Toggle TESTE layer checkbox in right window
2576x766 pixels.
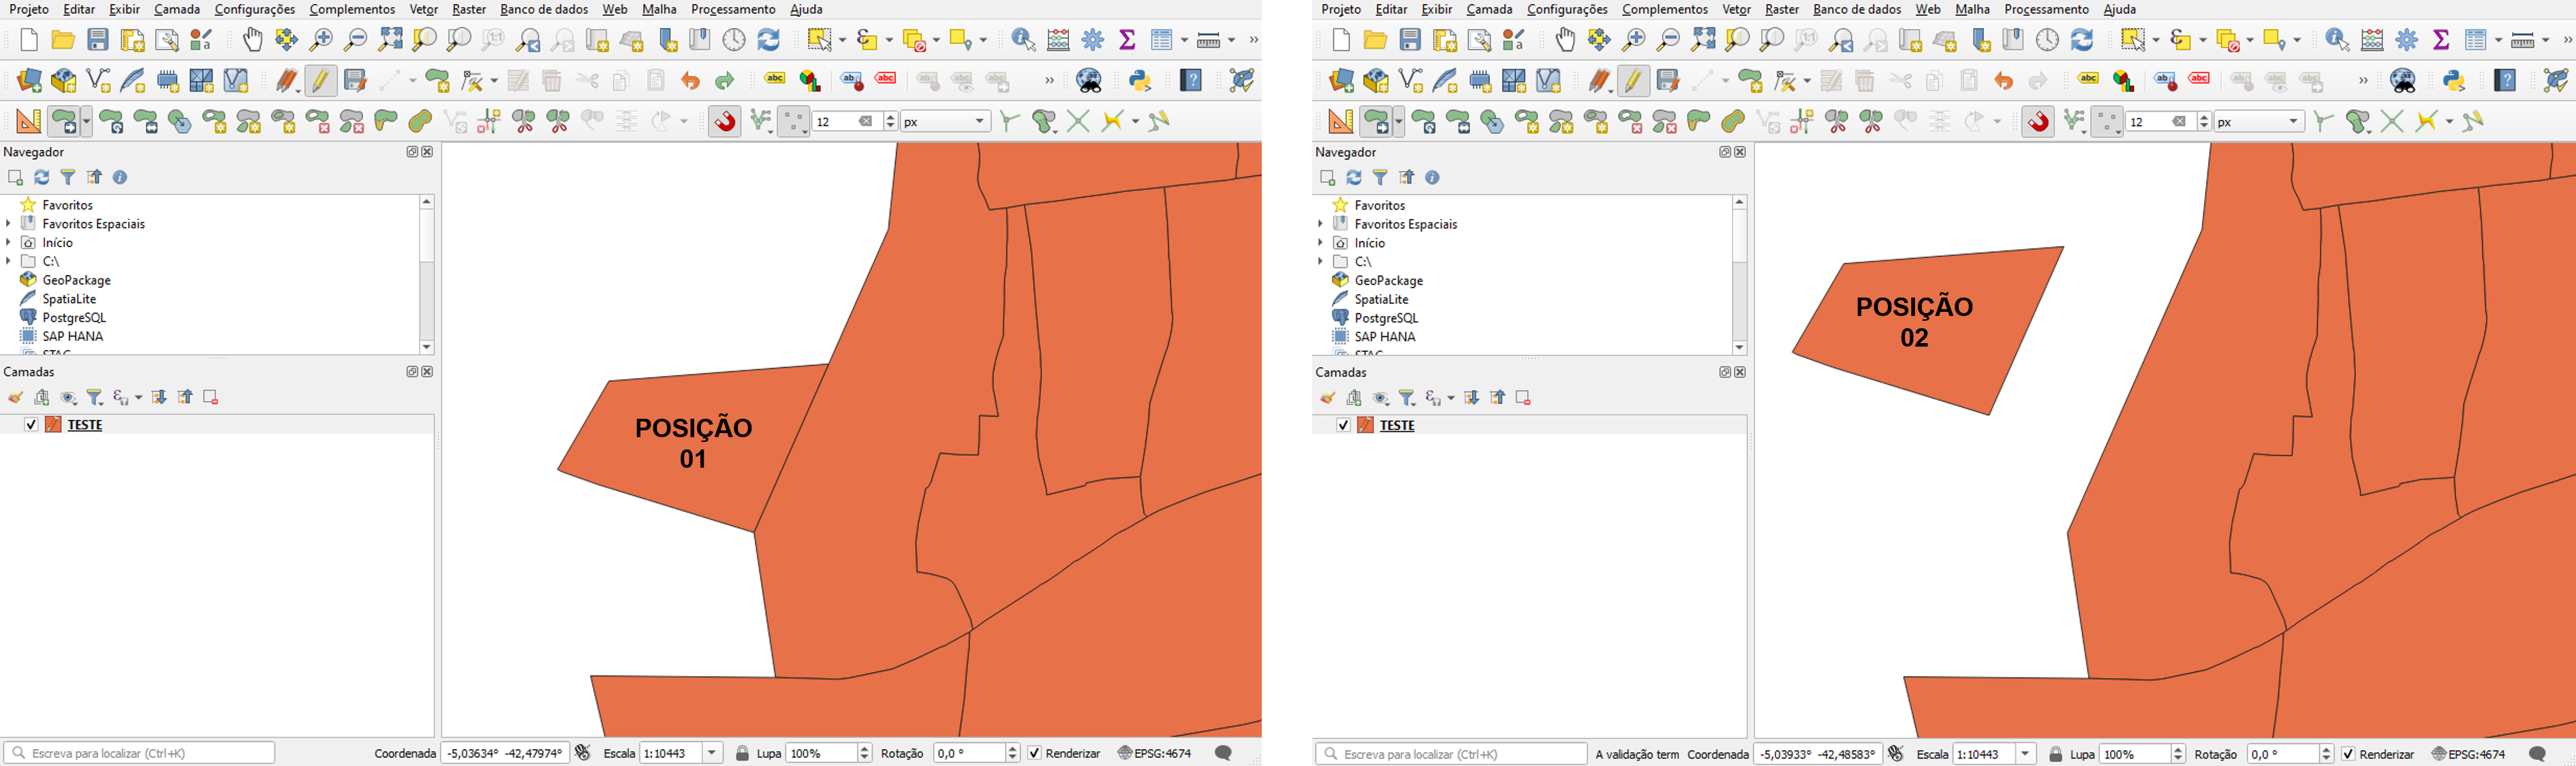1343,426
